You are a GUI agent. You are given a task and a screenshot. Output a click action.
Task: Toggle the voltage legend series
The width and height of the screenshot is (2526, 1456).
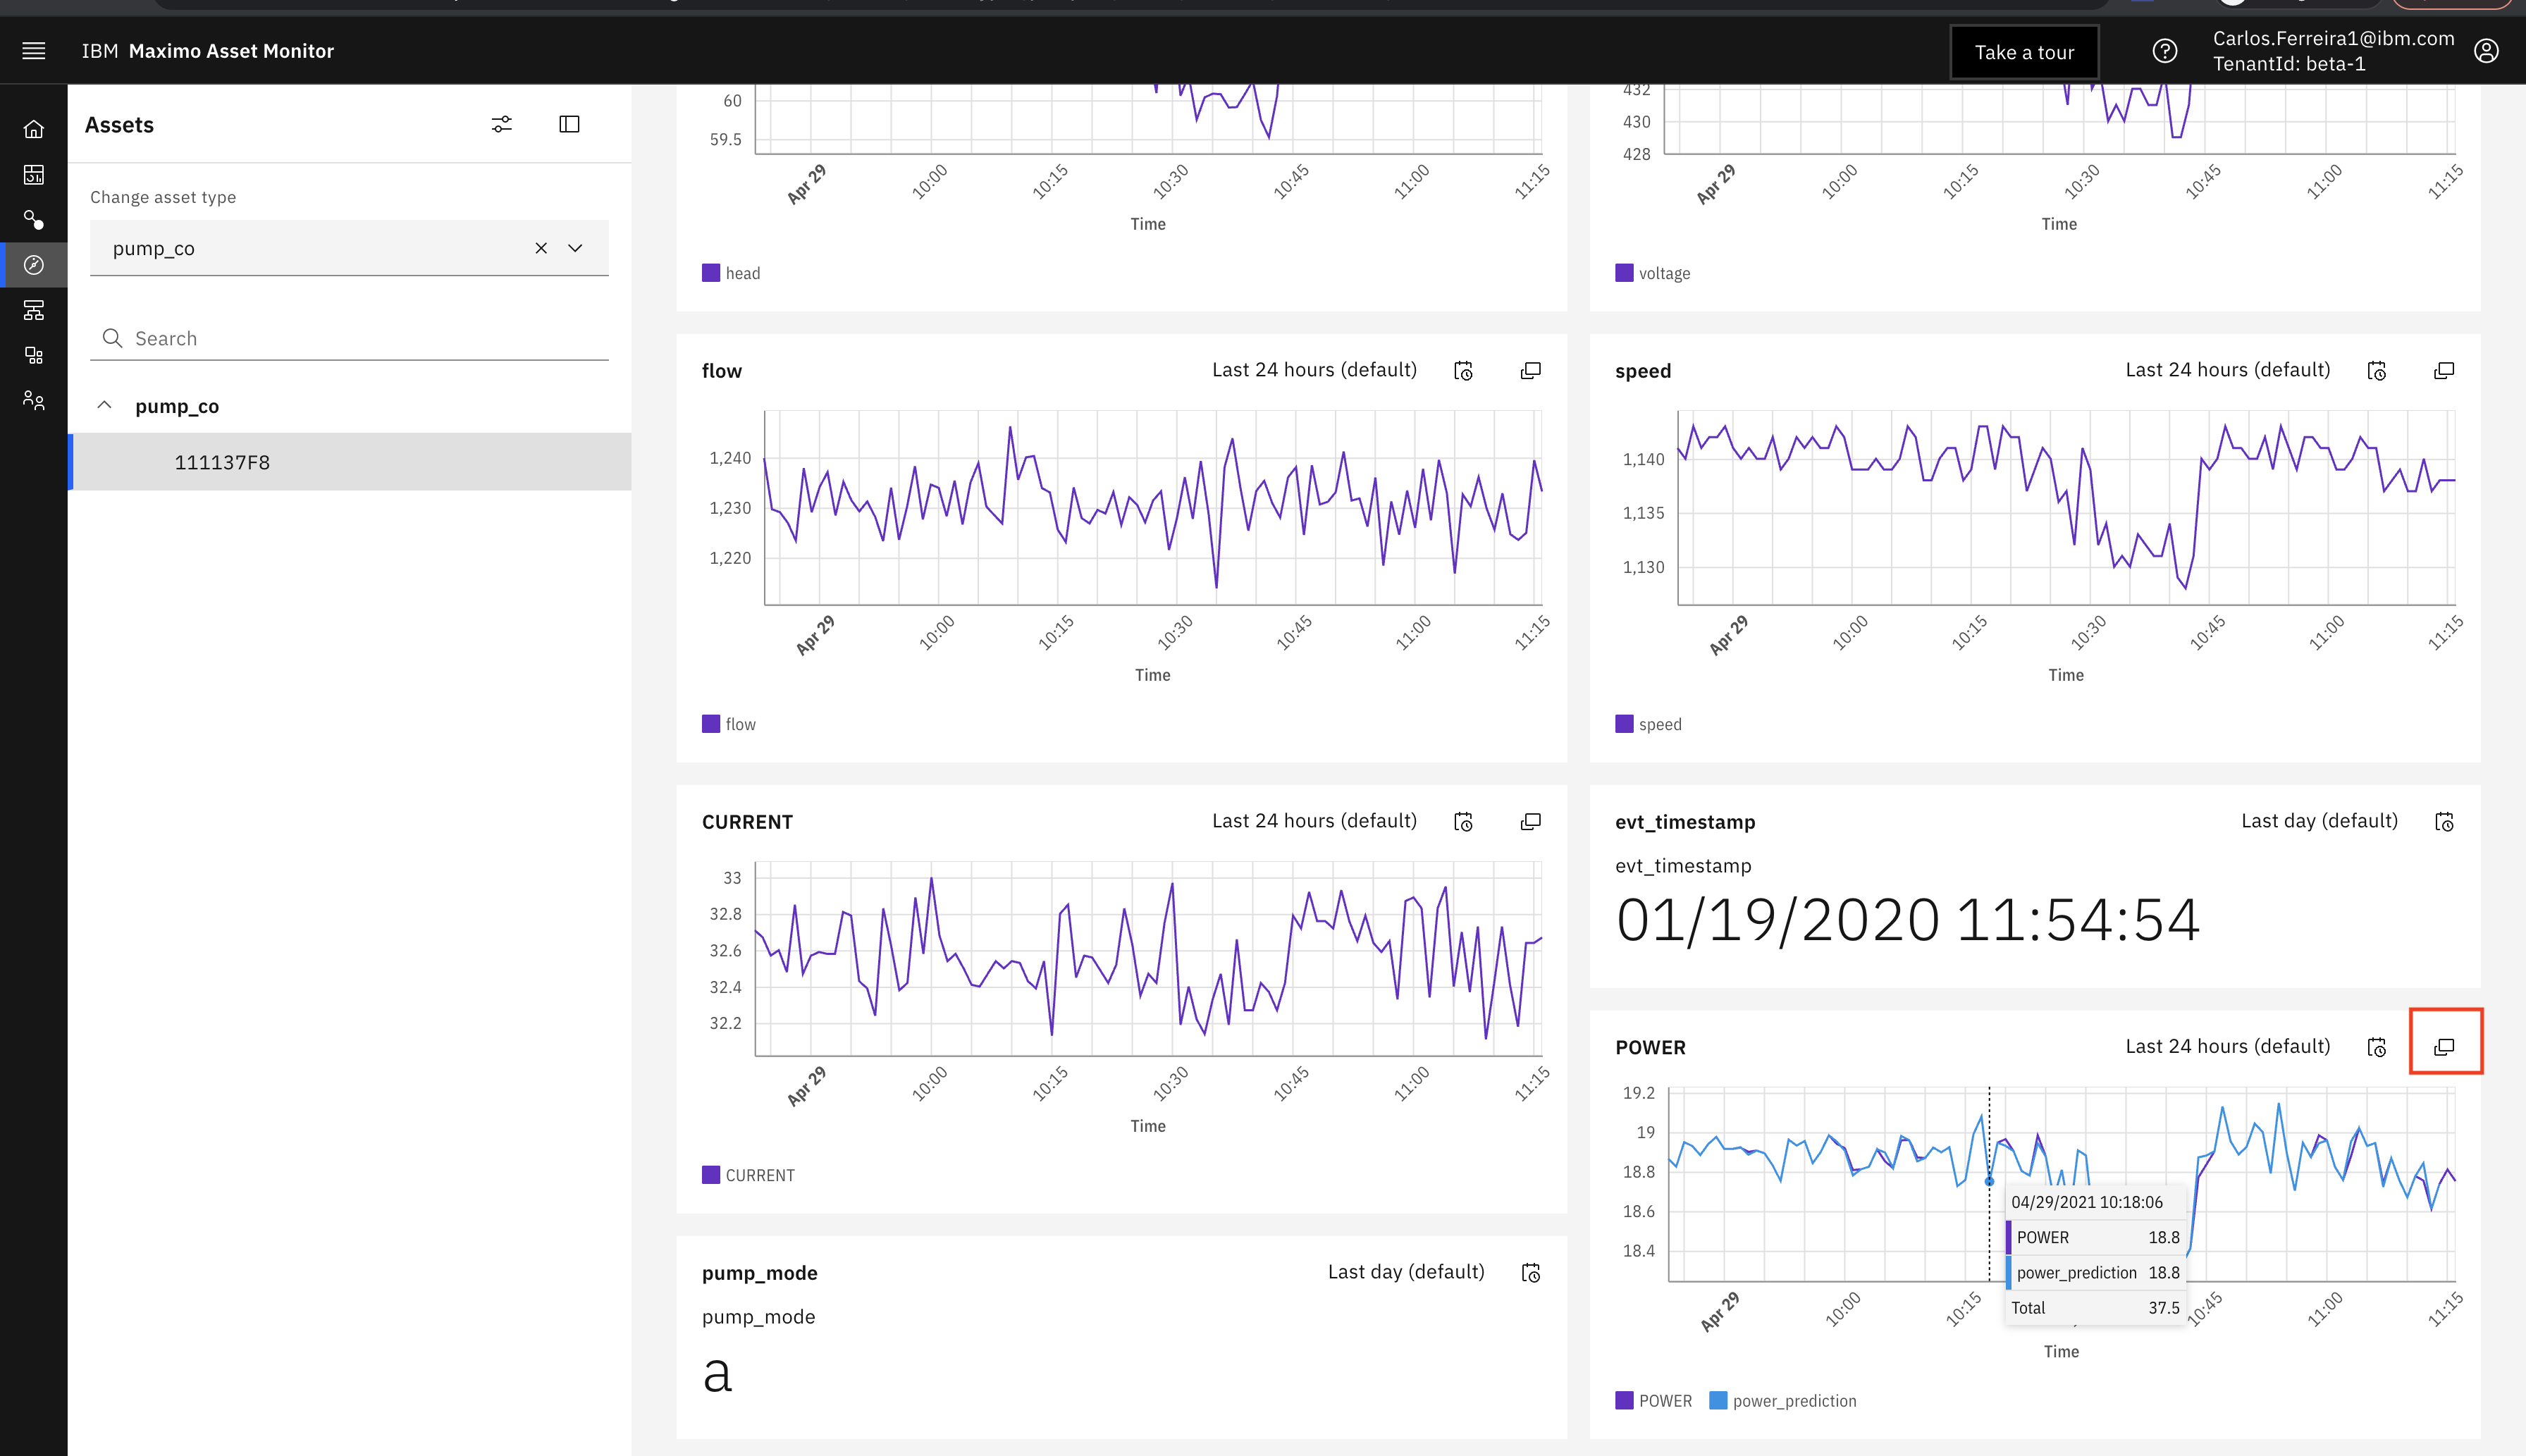click(1653, 273)
